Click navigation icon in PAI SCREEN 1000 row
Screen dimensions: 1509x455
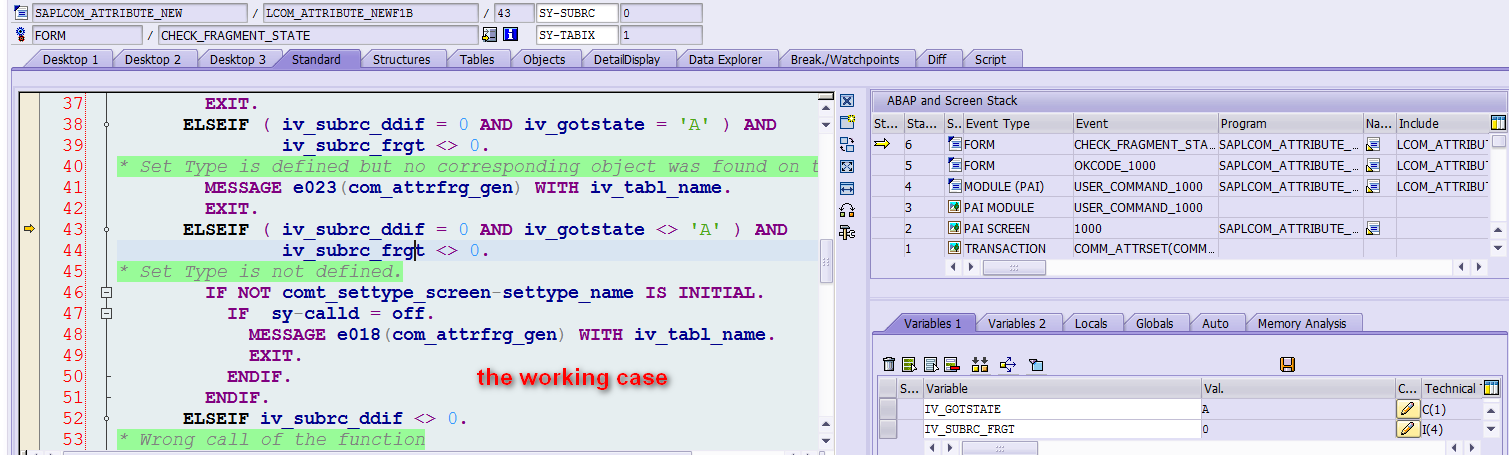pos(1373,228)
